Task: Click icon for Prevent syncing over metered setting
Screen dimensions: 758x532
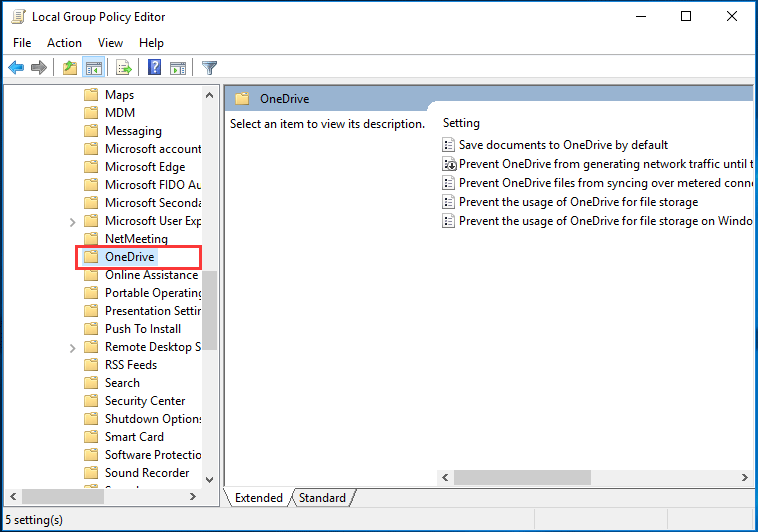Action: pyautogui.click(x=449, y=183)
